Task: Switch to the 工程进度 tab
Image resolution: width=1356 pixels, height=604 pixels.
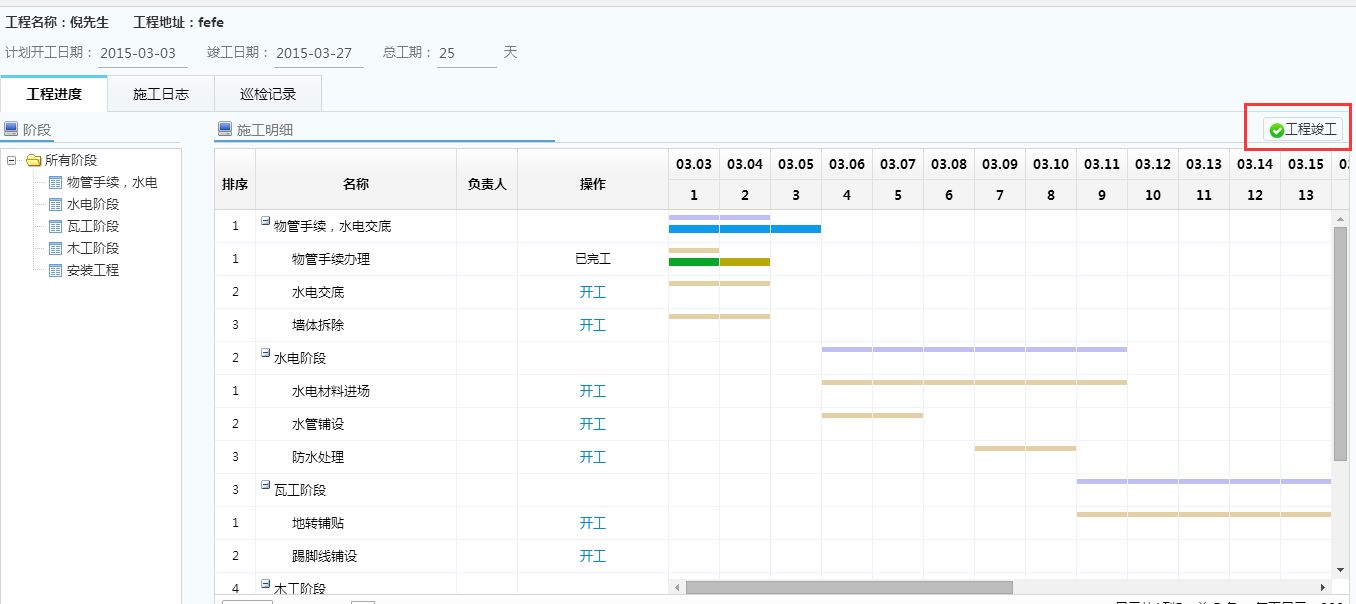Action: pyautogui.click(x=54, y=94)
